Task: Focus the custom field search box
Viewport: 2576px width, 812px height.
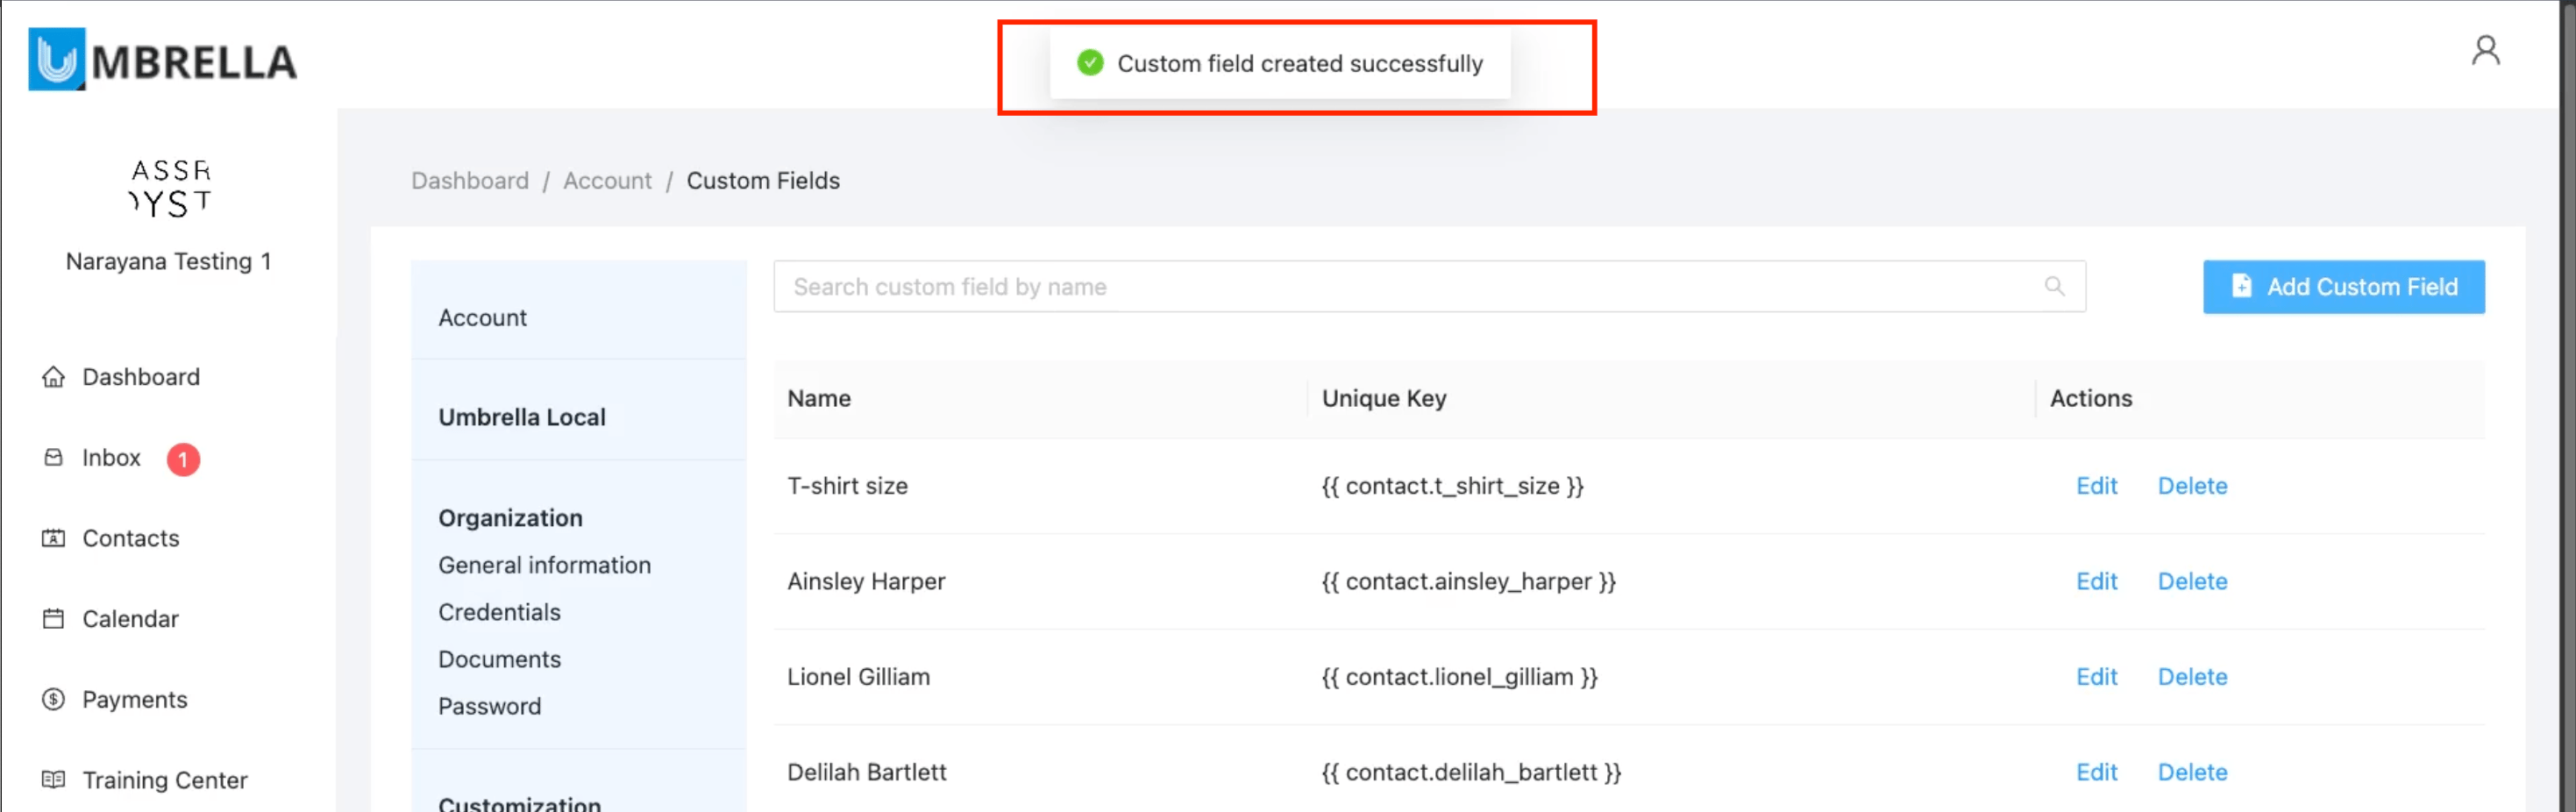Action: click(1400, 287)
